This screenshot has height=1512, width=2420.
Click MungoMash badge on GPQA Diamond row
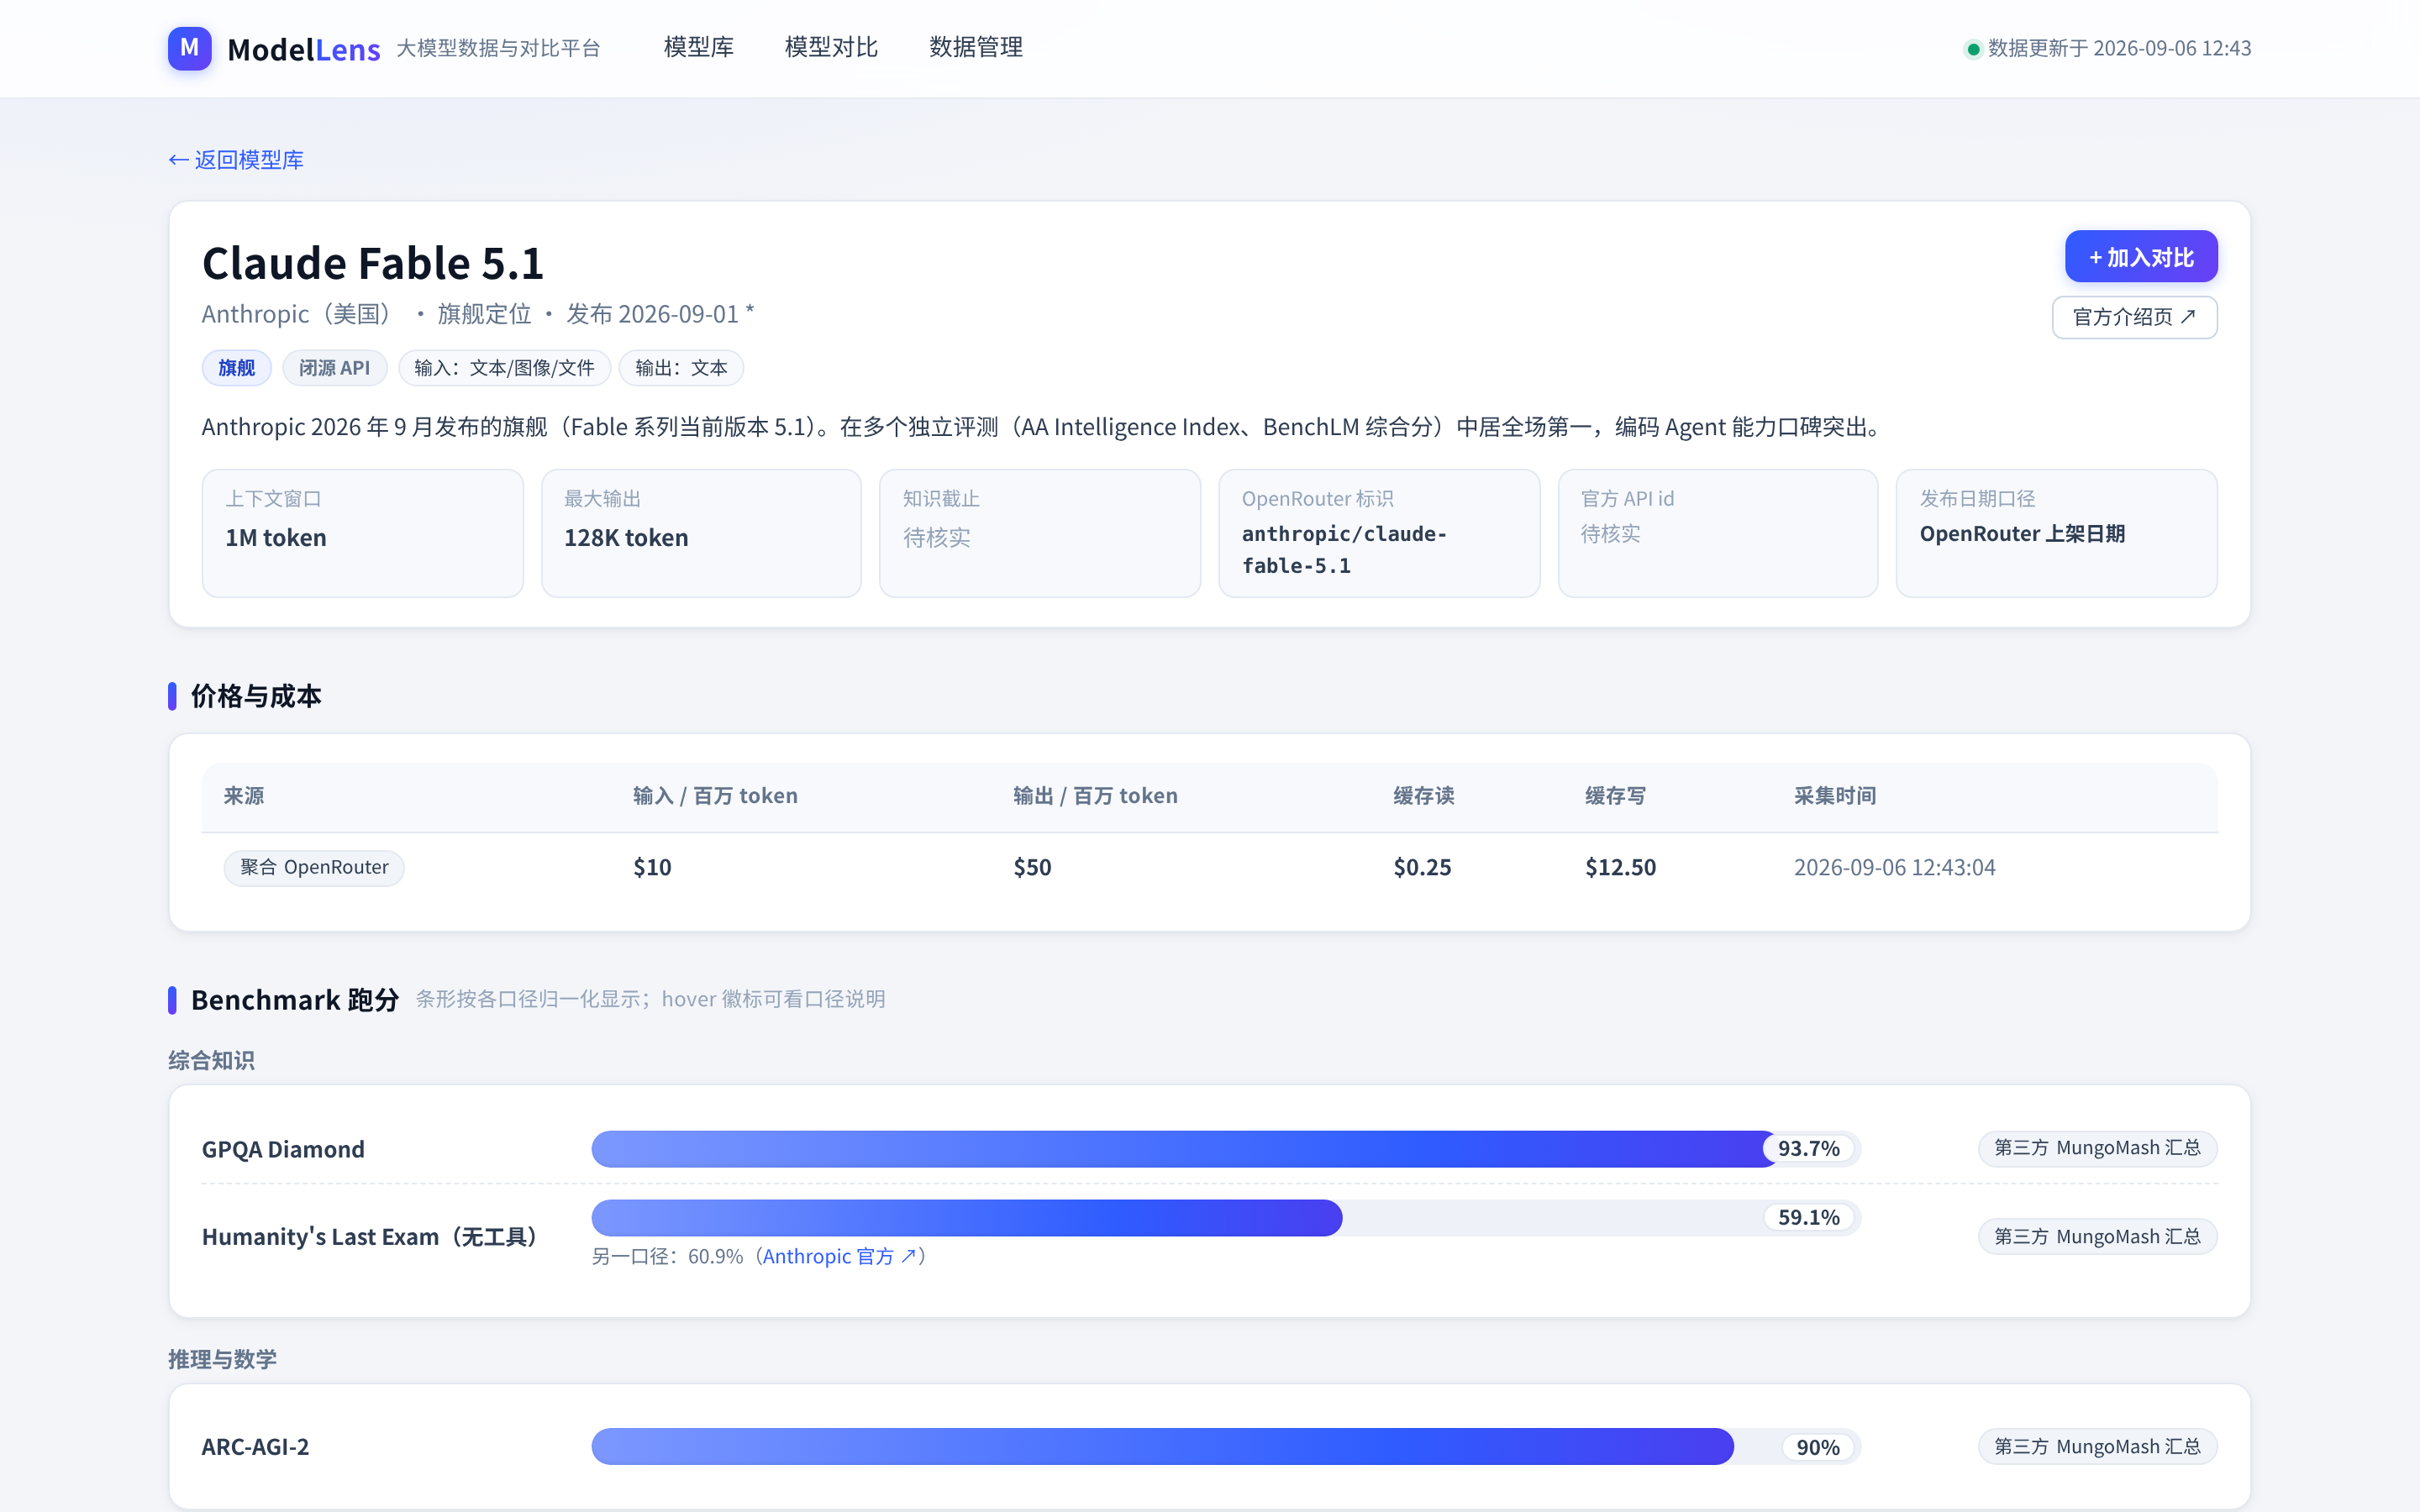point(2097,1148)
